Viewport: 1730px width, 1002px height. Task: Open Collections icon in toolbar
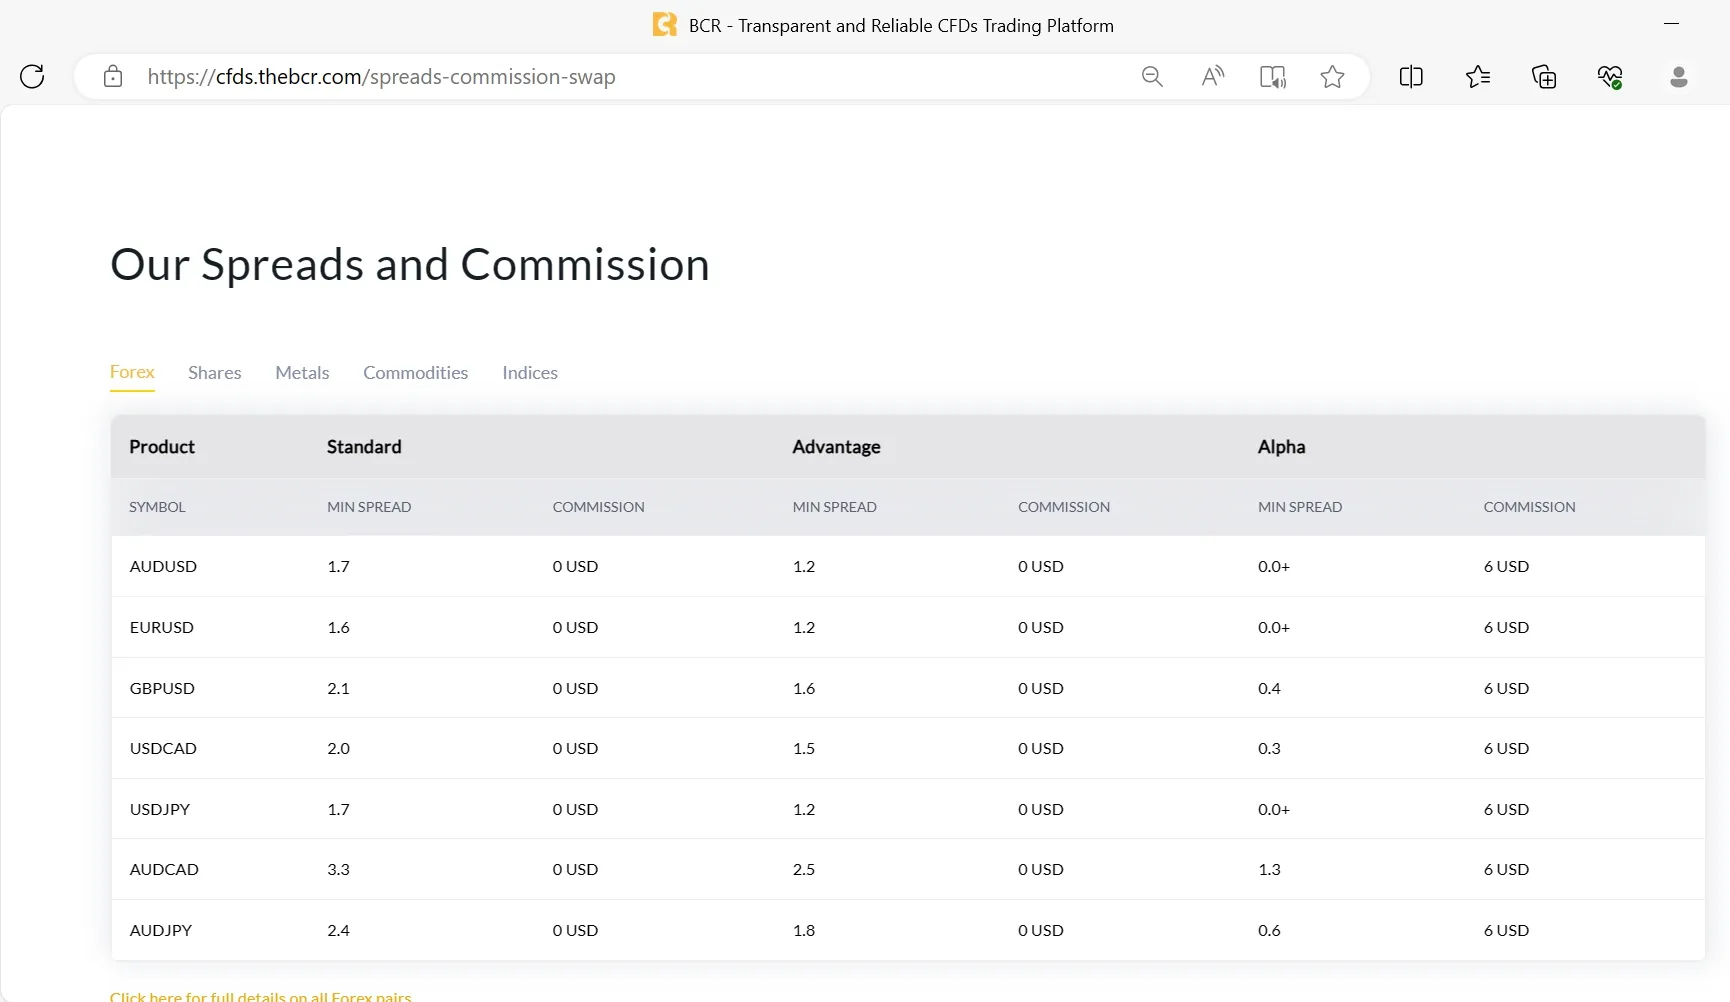pos(1544,77)
